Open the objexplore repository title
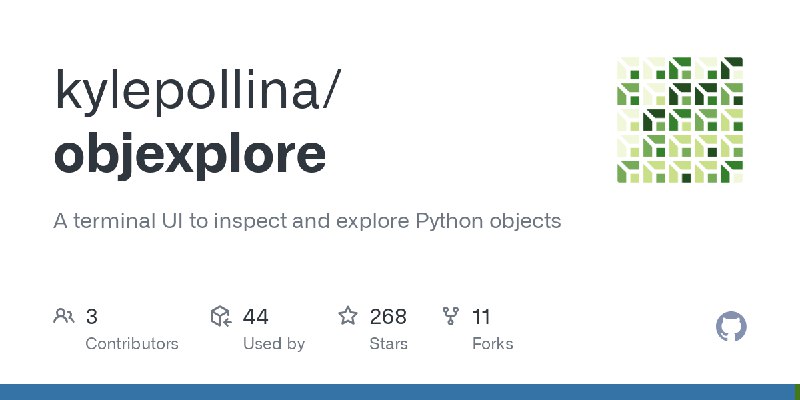The height and width of the screenshot is (400, 800). click(x=190, y=153)
